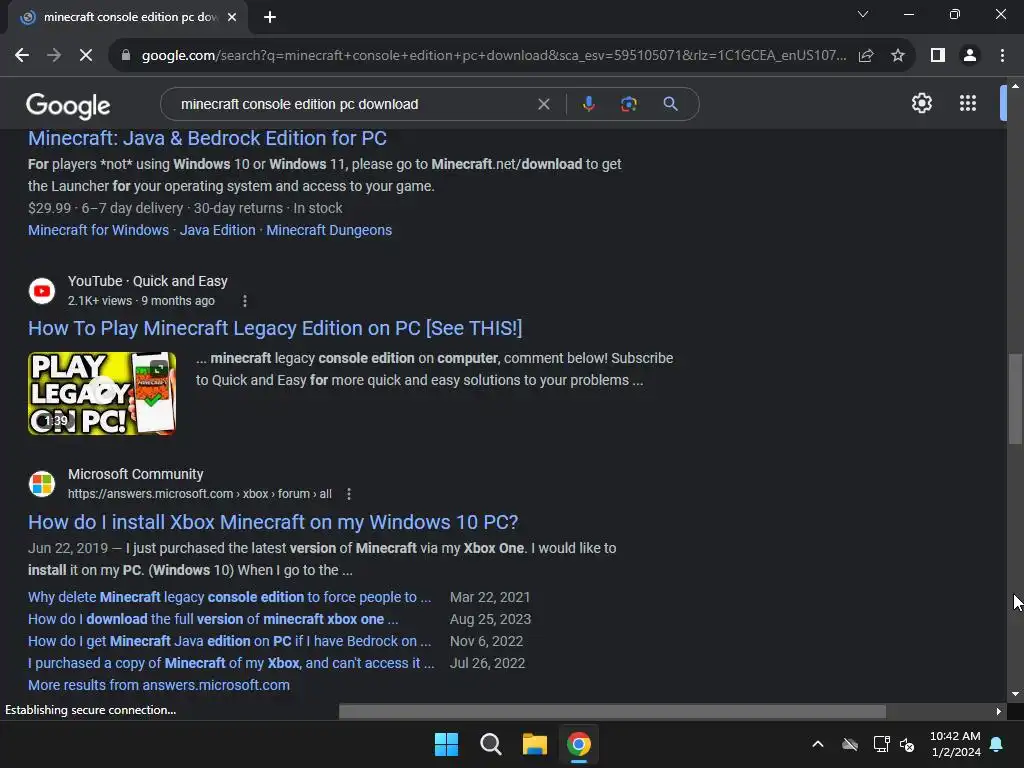Click the YouTube favicon
This screenshot has height=768, width=1024.
42,291
